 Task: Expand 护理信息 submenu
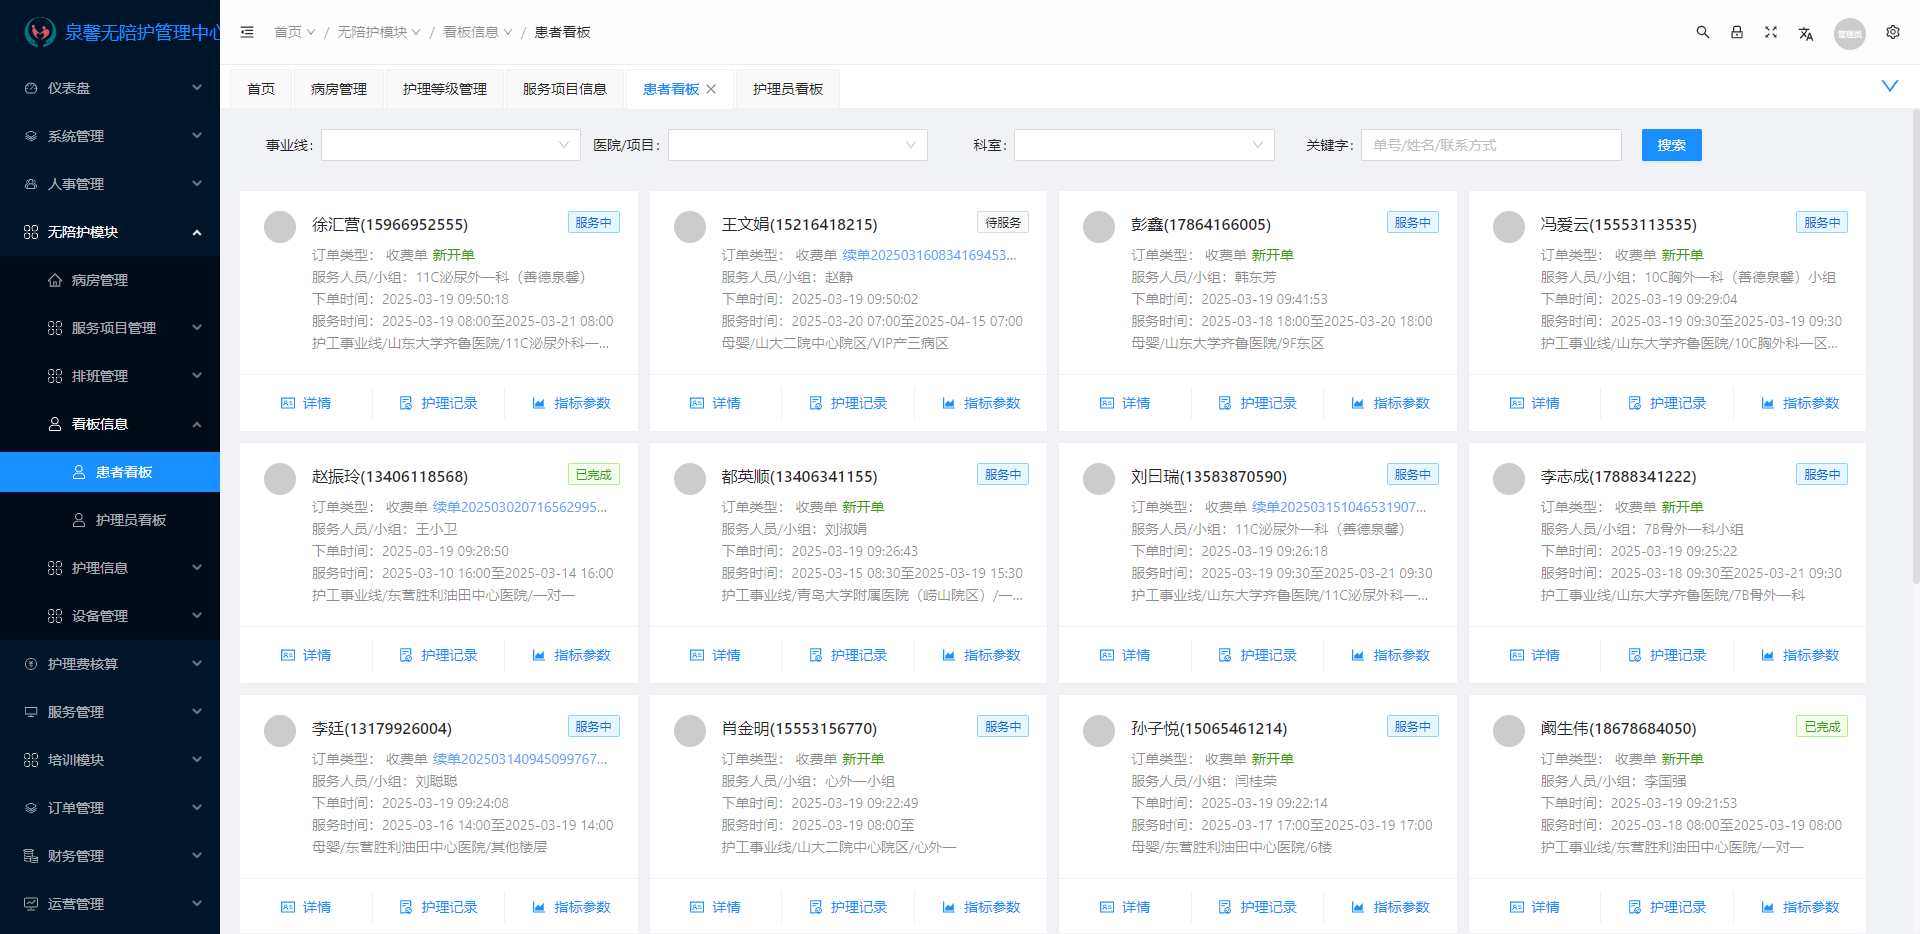(110, 568)
